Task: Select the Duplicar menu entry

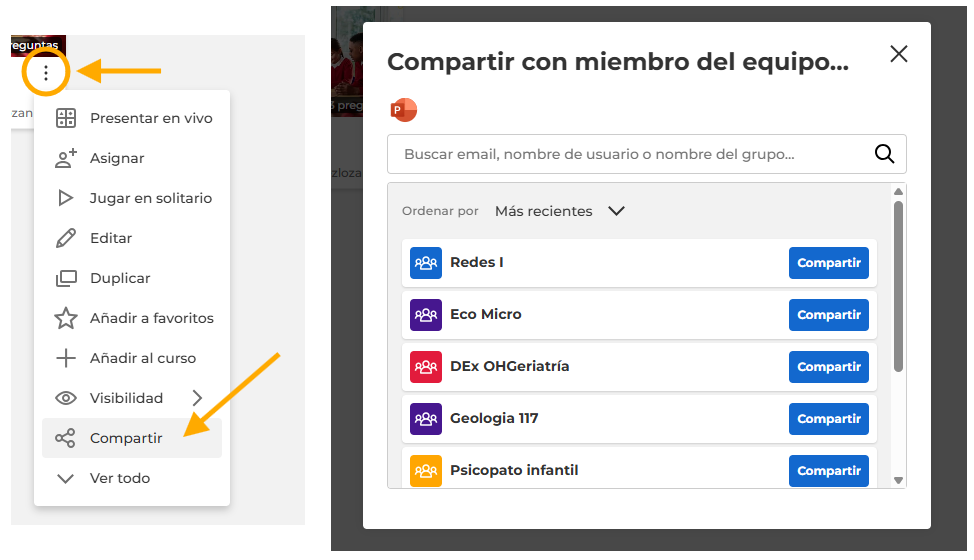Action: 120,278
